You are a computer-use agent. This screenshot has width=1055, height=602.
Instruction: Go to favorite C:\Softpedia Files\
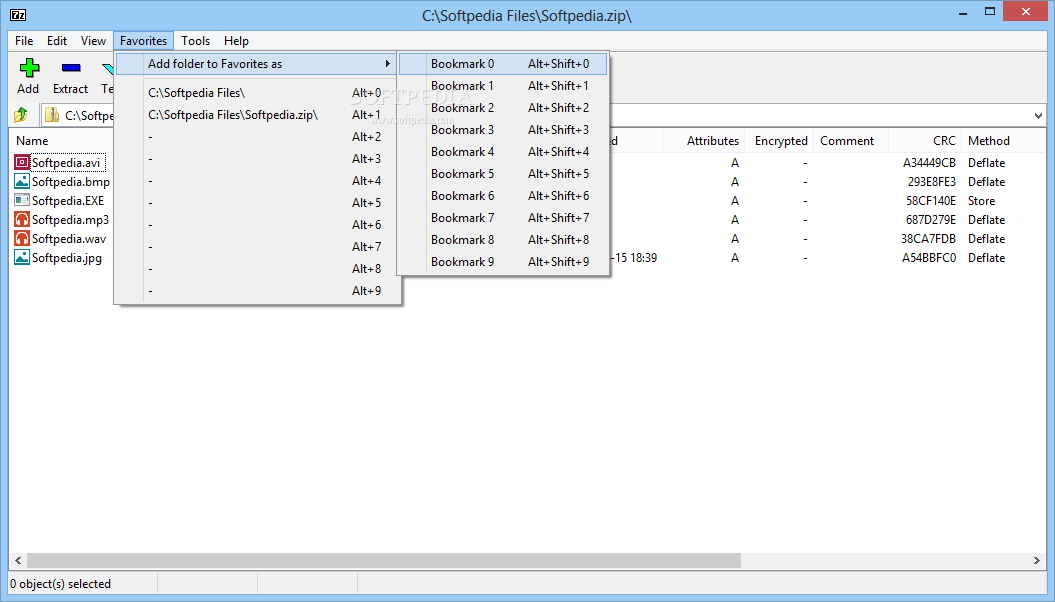257,93
